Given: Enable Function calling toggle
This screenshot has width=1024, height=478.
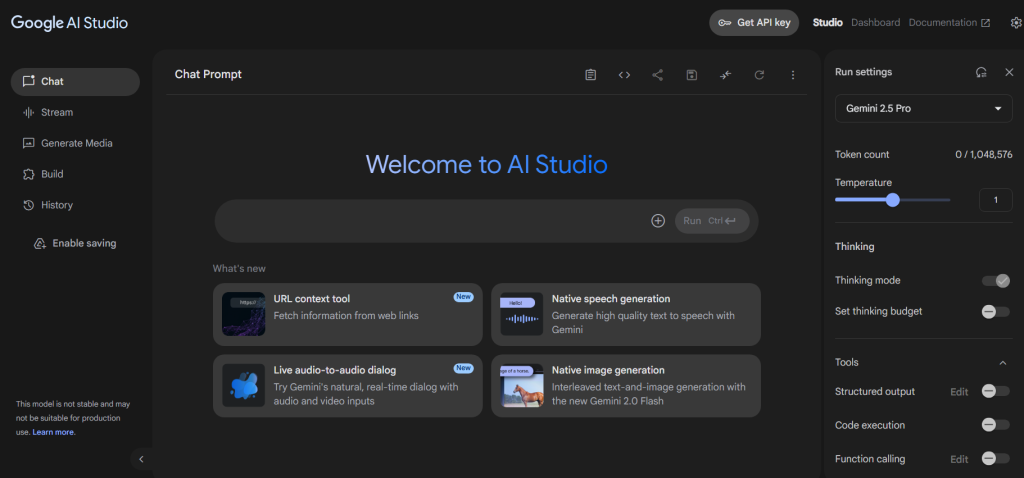Looking at the screenshot, I should pos(996,459).
